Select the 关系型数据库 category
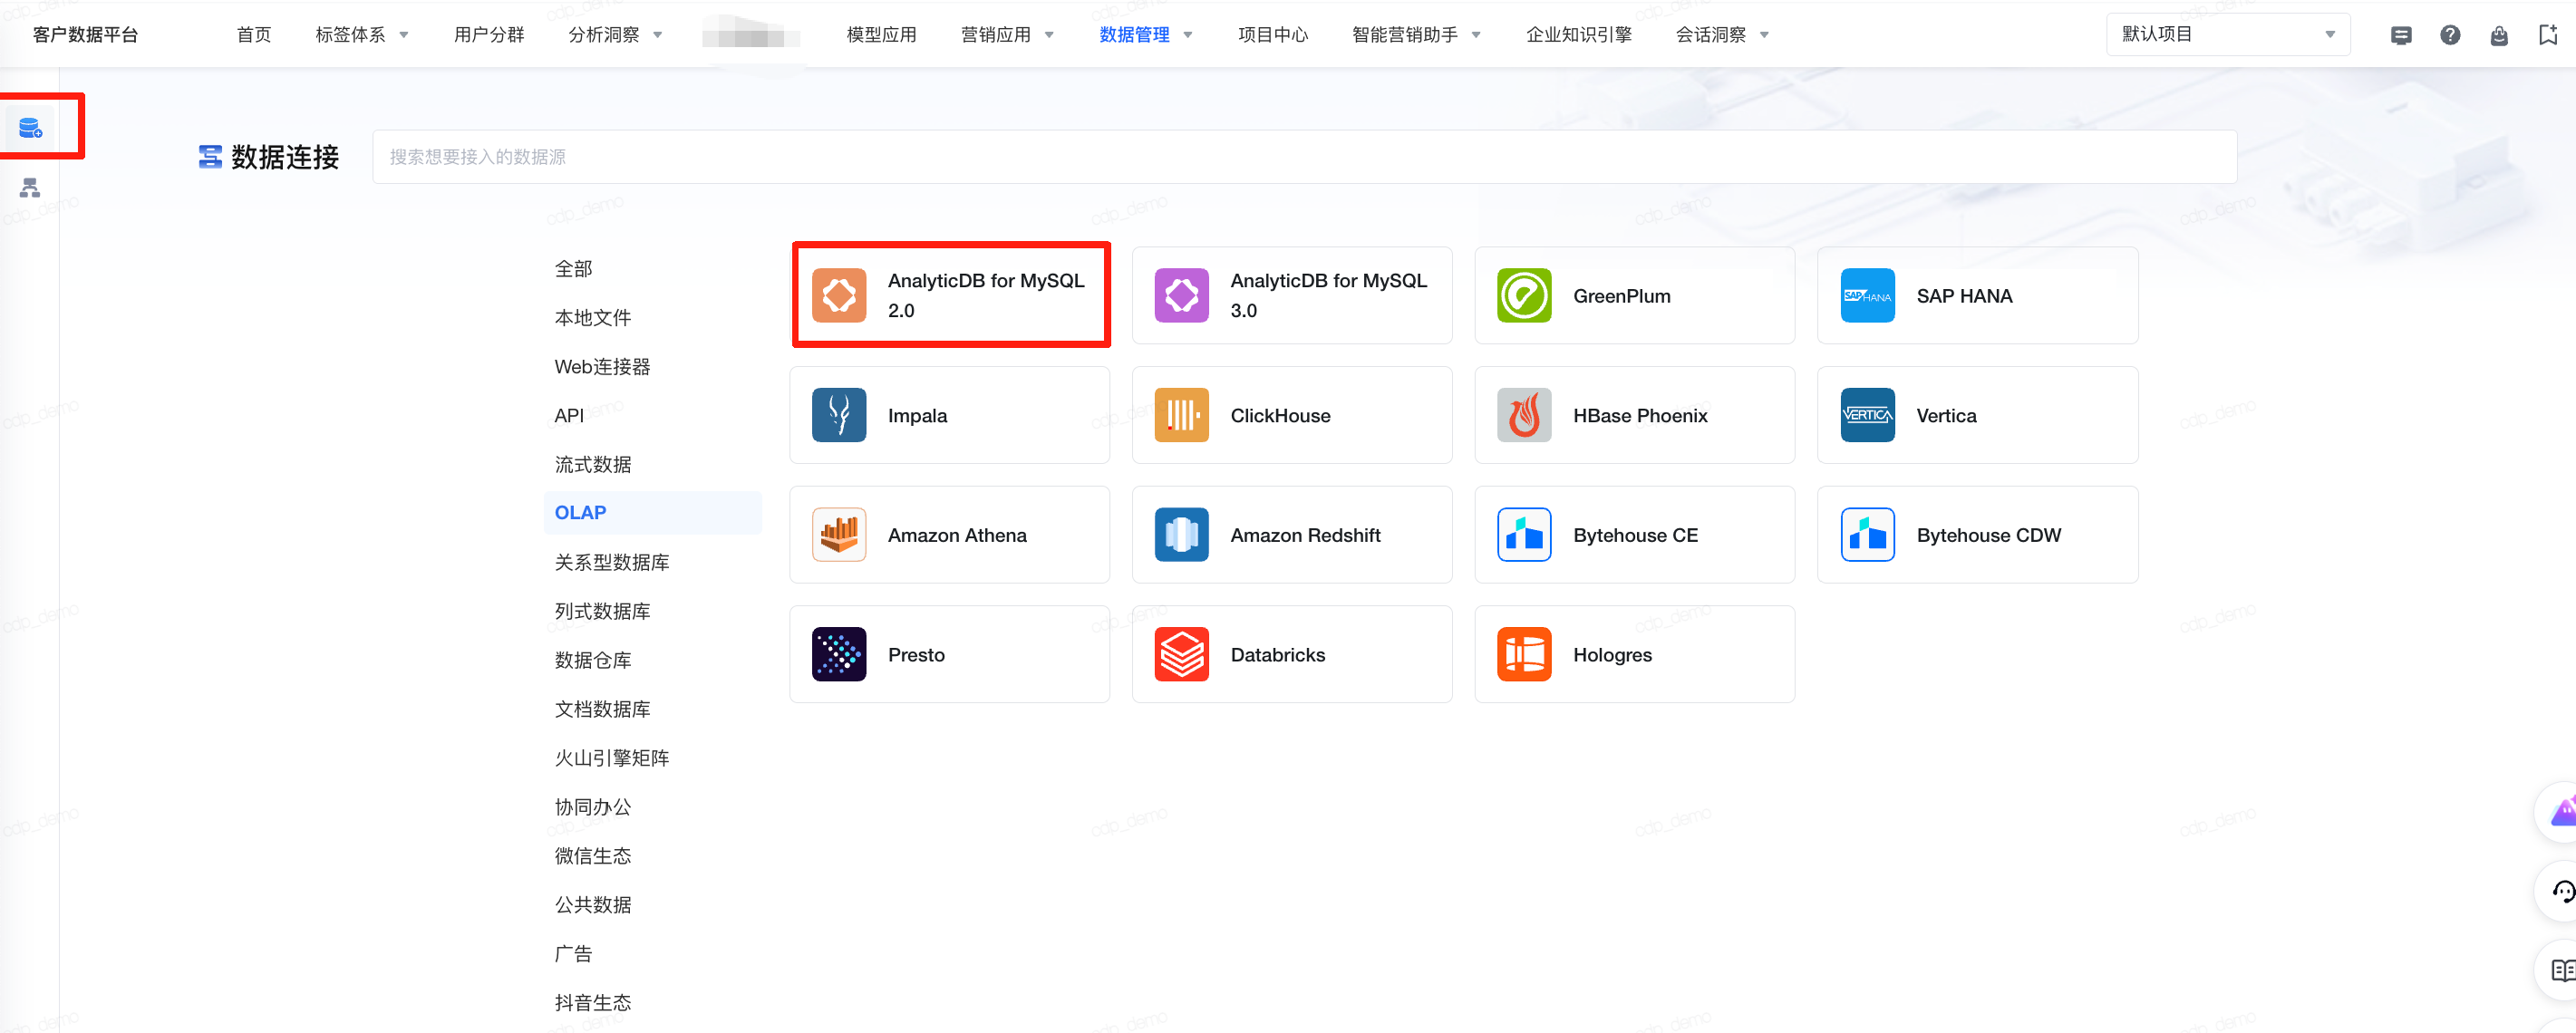Viewport: 2576px width, 1033px height. click(611, 562)
